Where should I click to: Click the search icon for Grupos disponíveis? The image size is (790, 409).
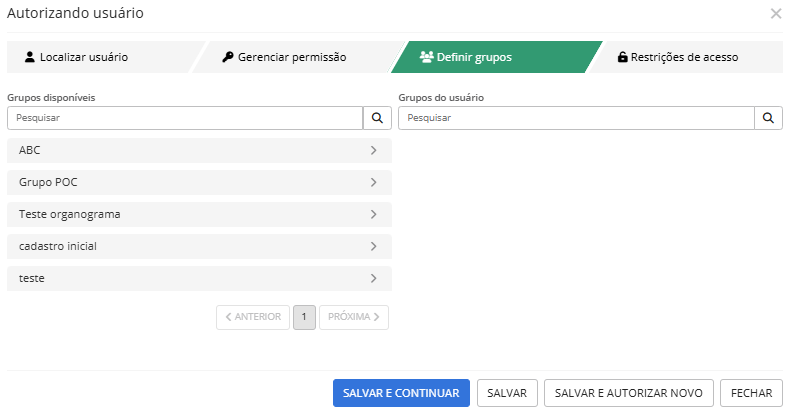pyautogui.click(x=377, y=118)
